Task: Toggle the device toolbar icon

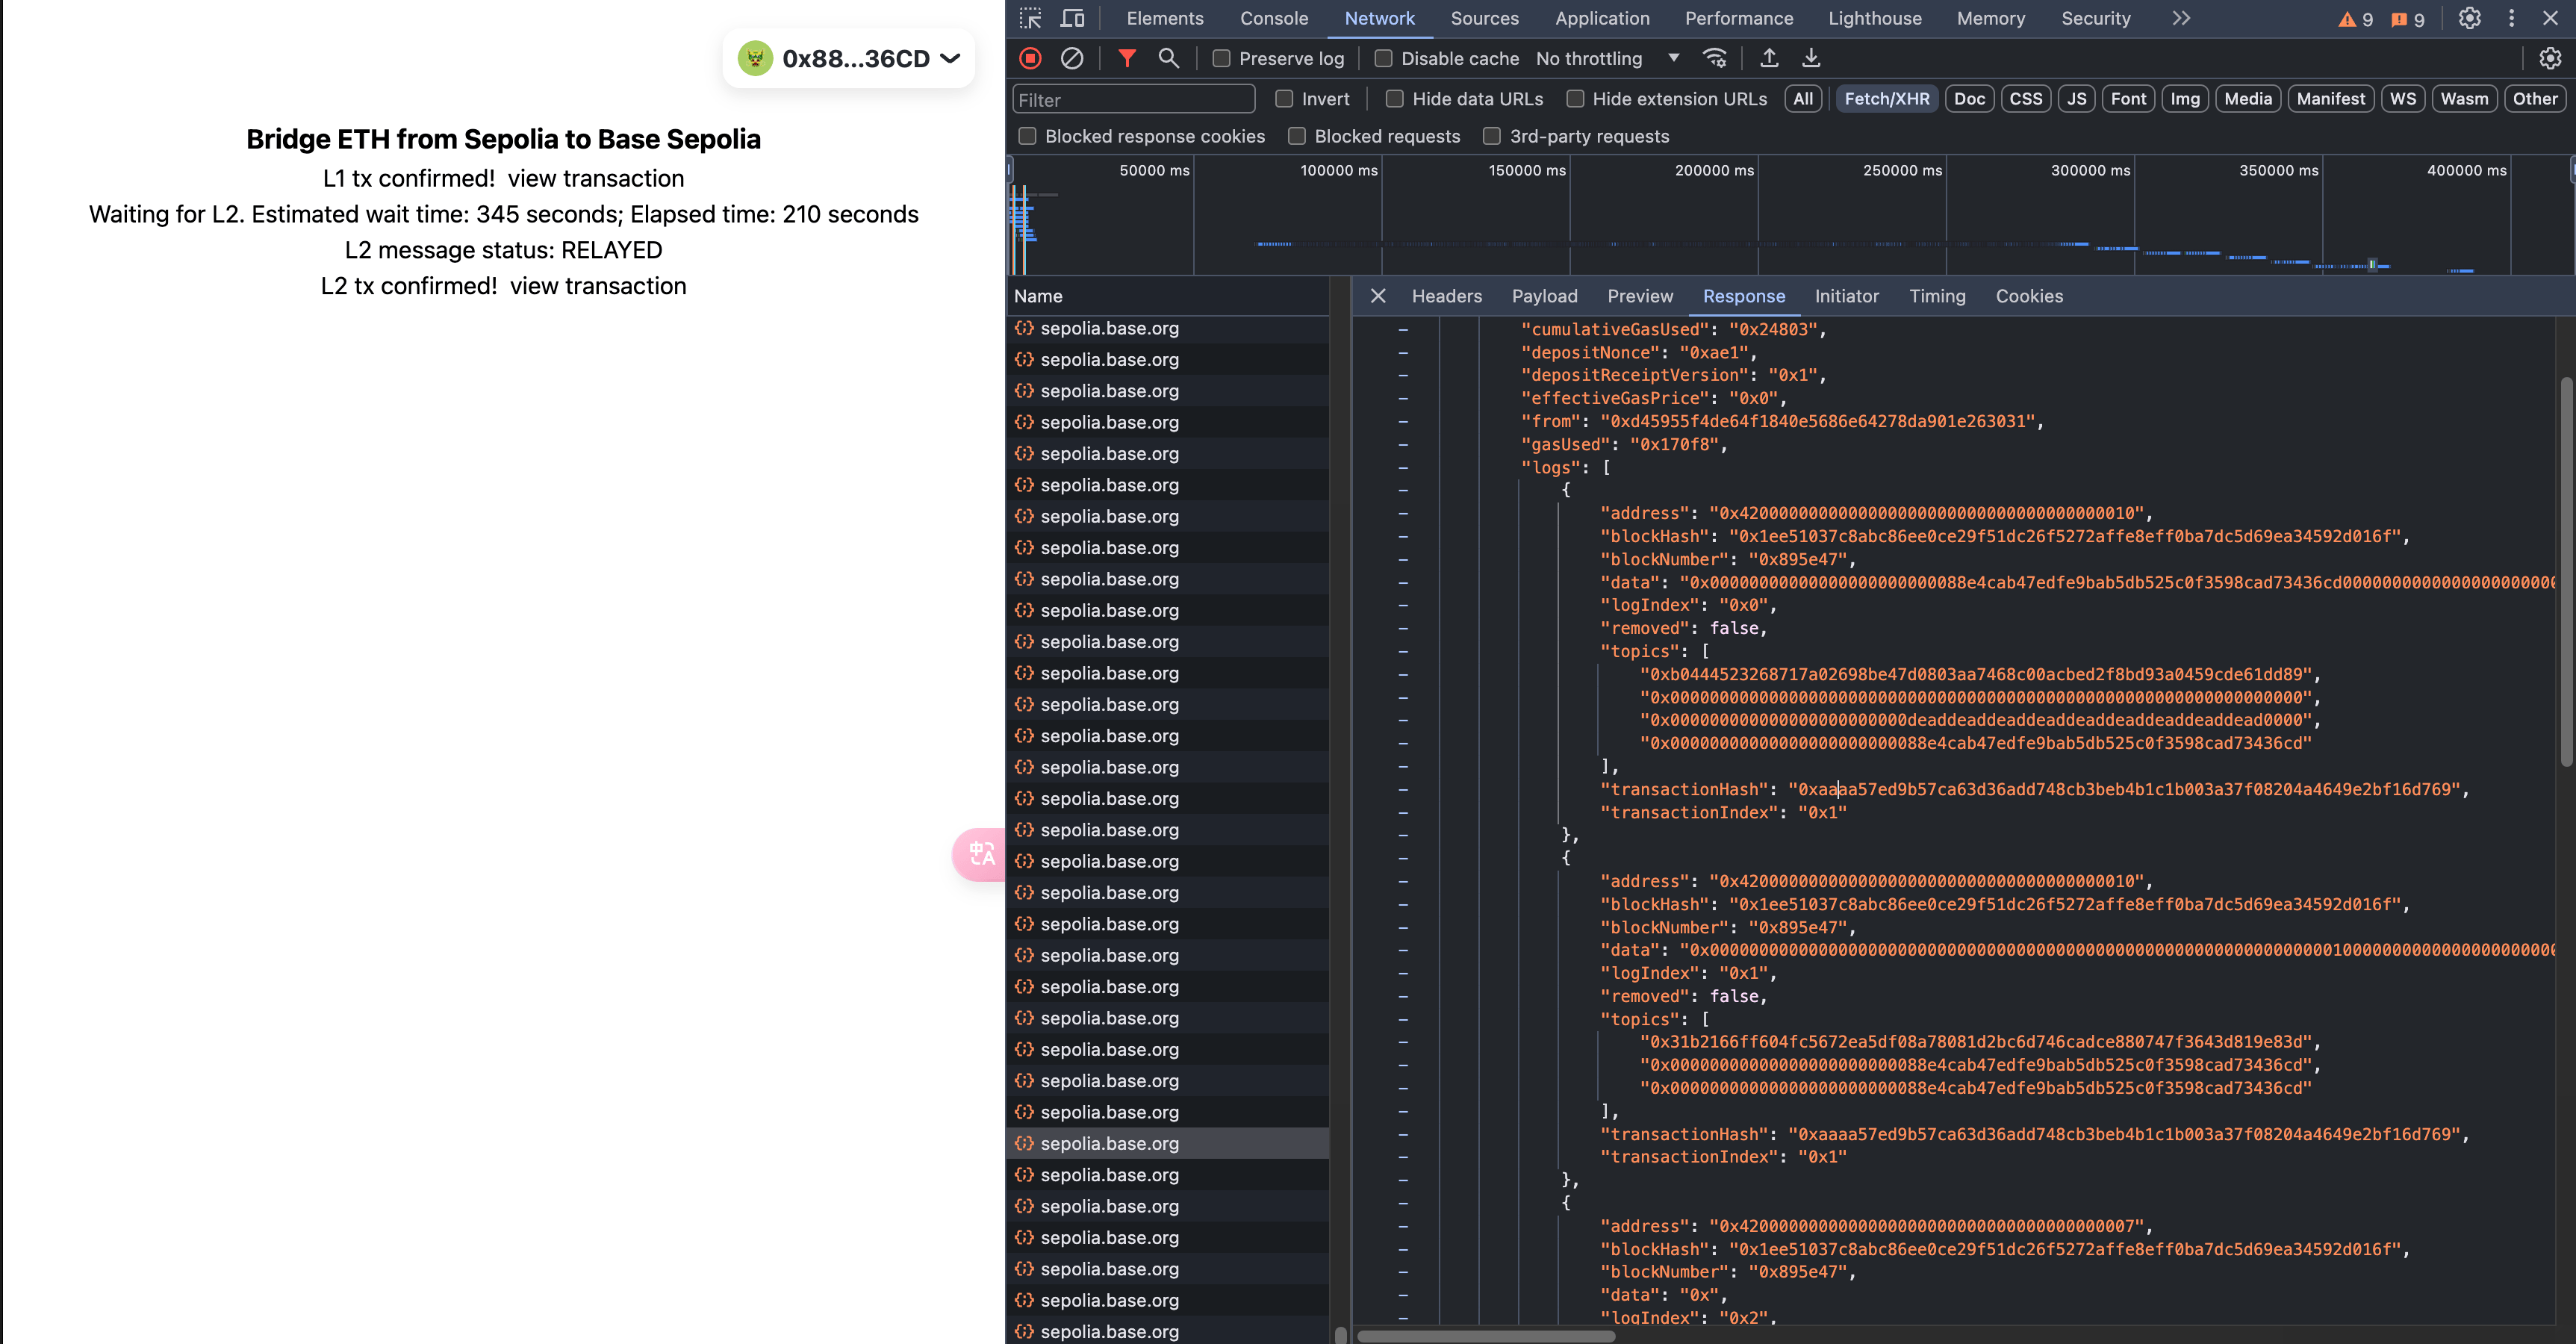Action: 1072,18
